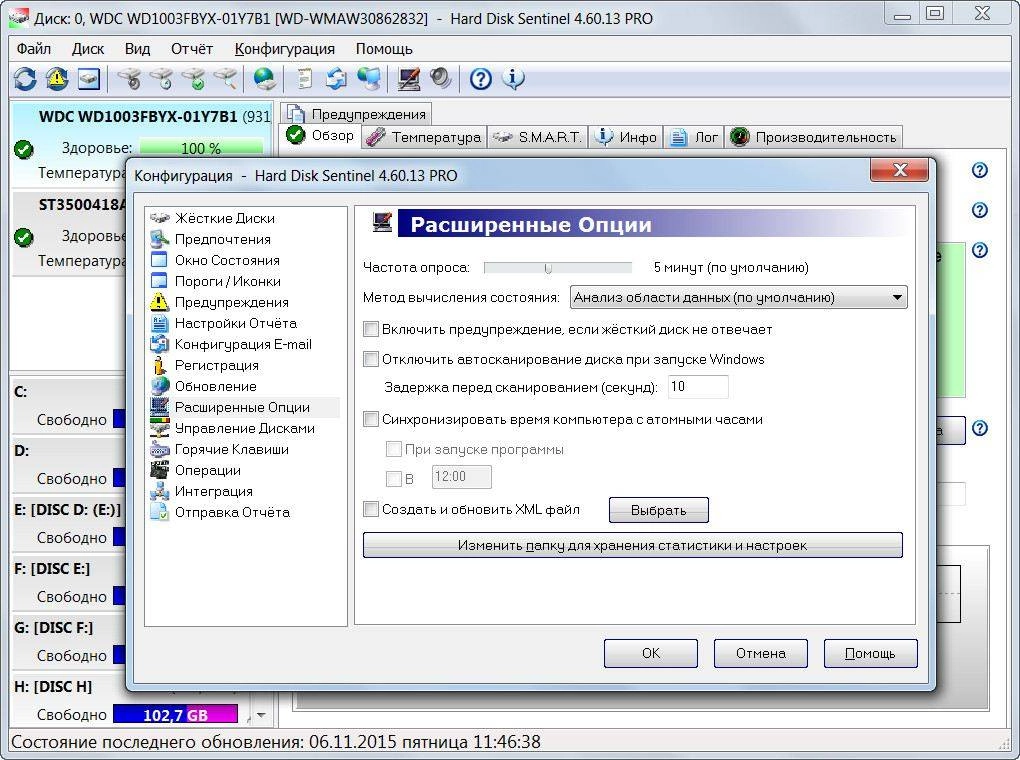Tick the При запуске программы checkbox
1020x760 pixels.
(394, 449)
